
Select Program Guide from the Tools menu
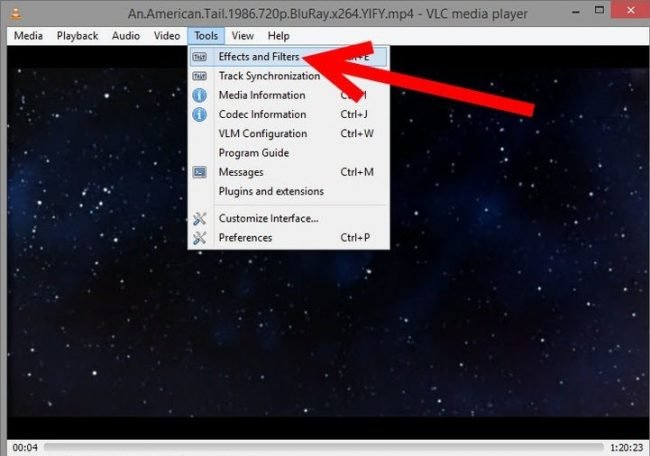(254, 153)
